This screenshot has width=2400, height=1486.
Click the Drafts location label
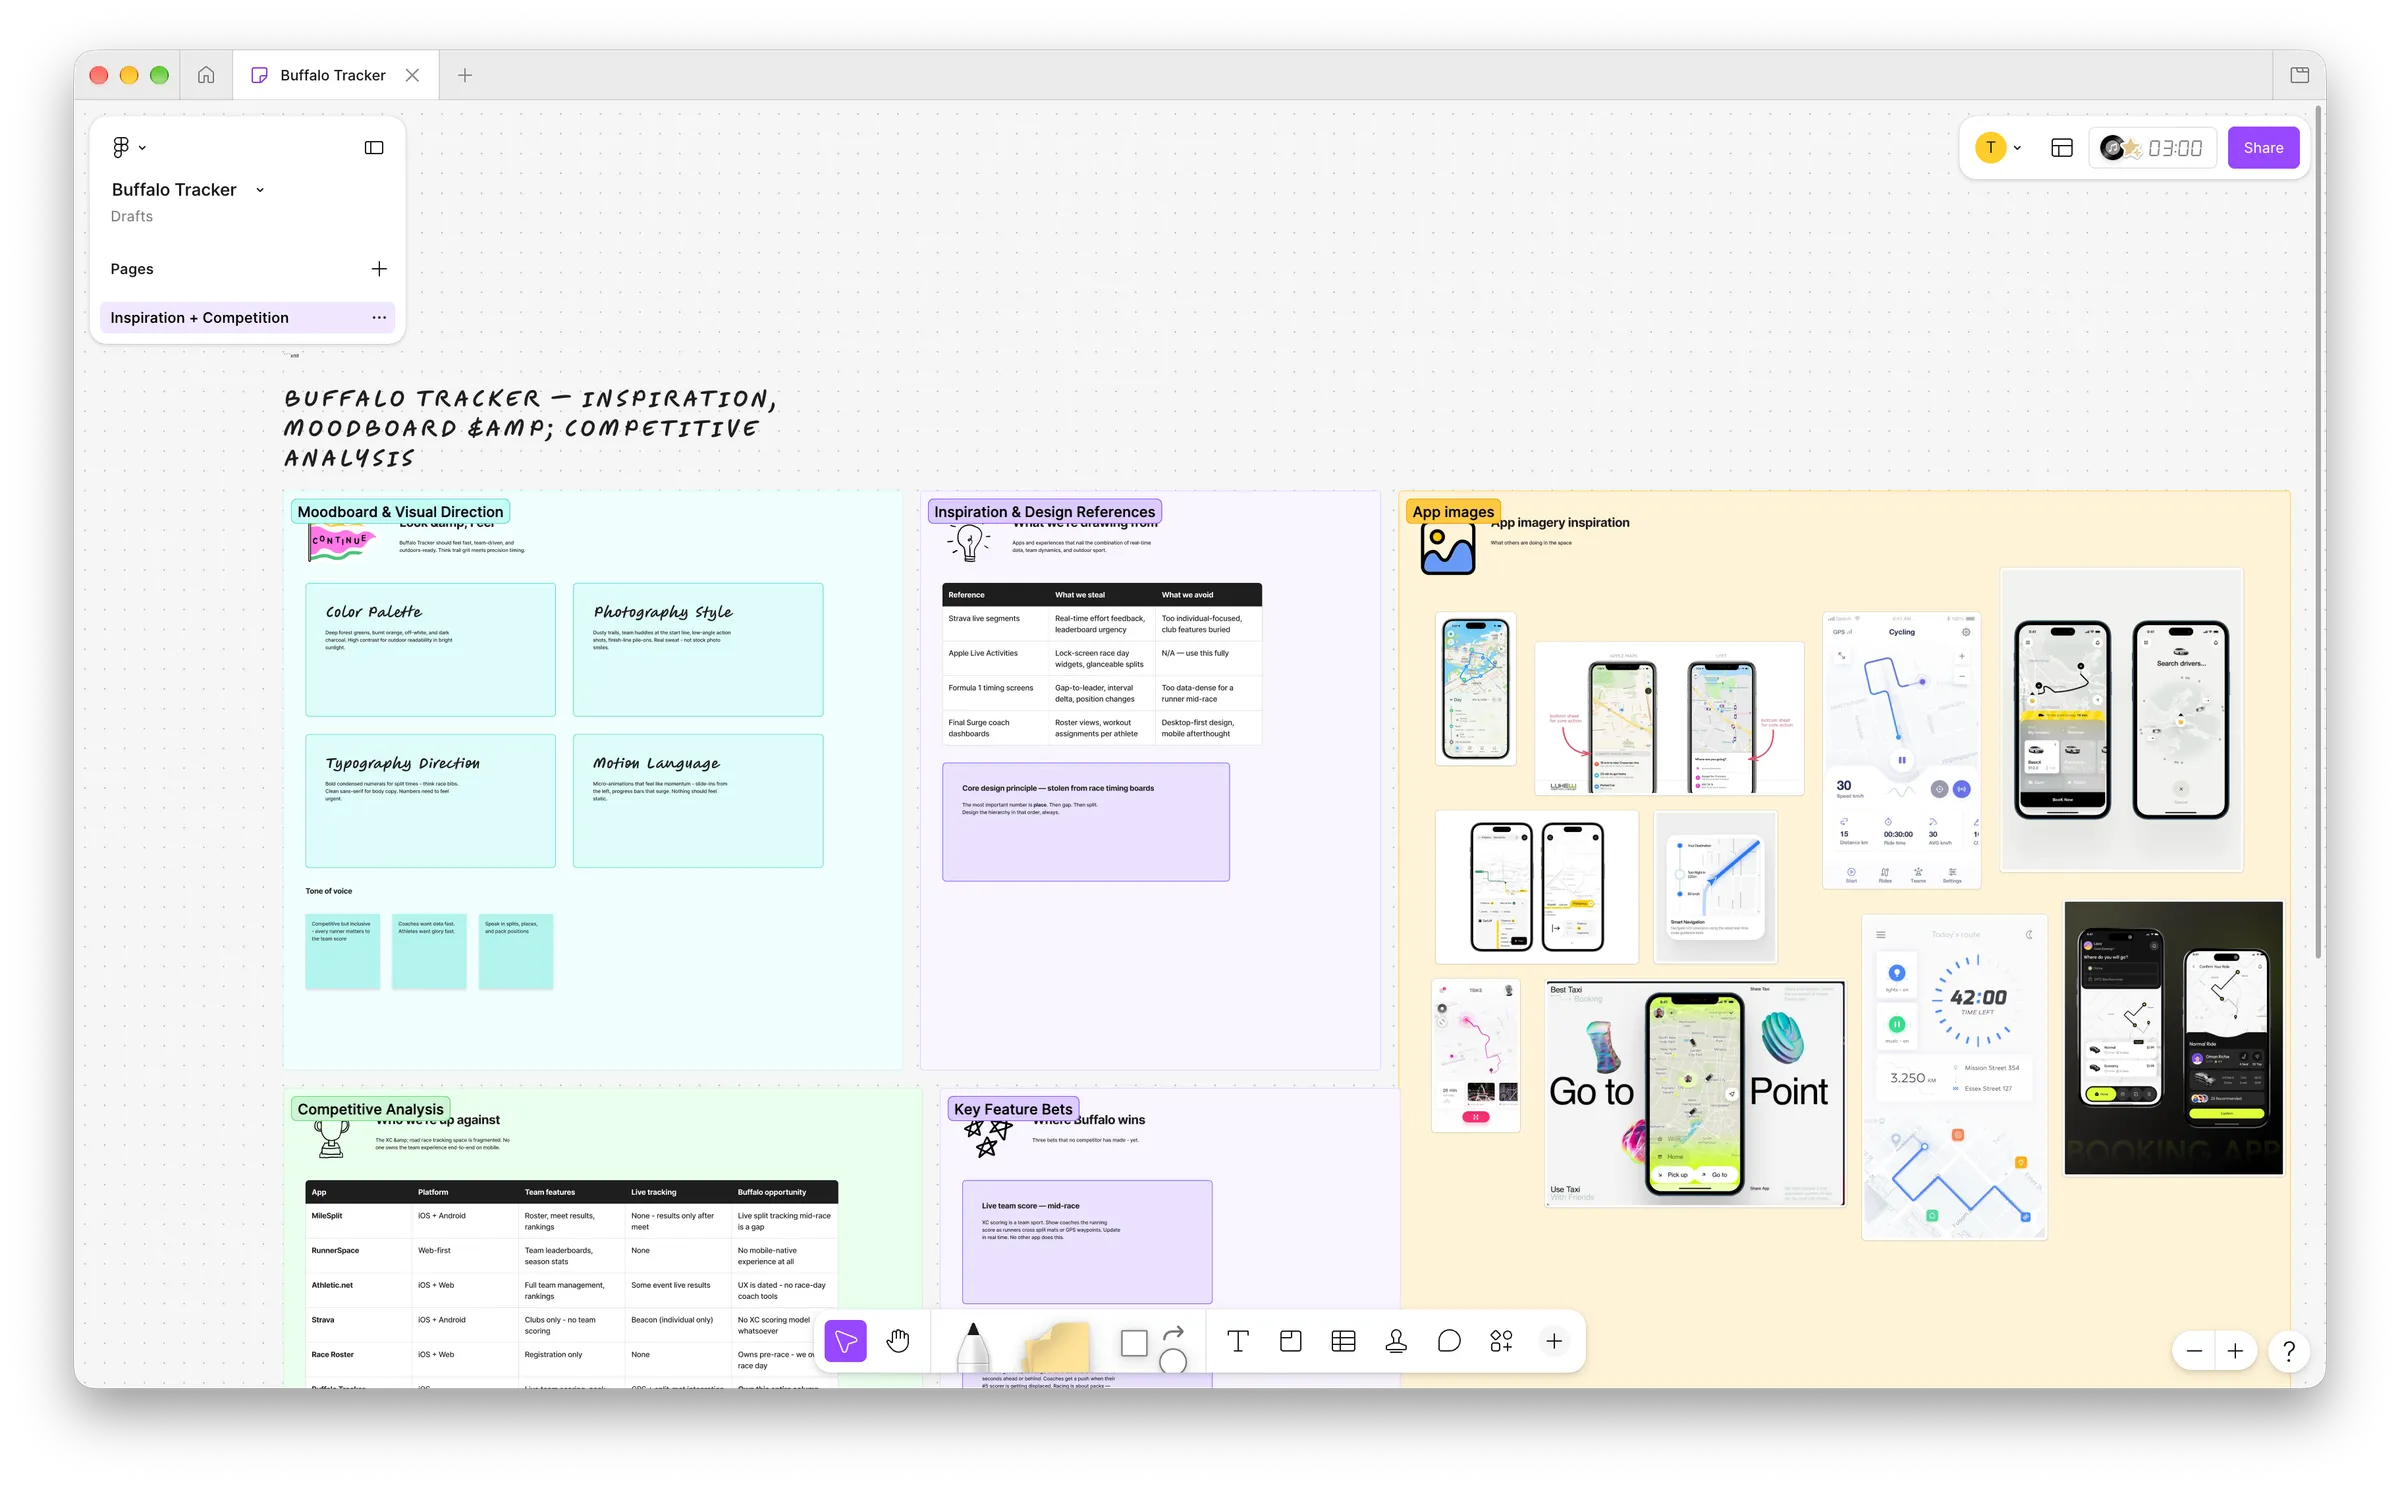132,216
